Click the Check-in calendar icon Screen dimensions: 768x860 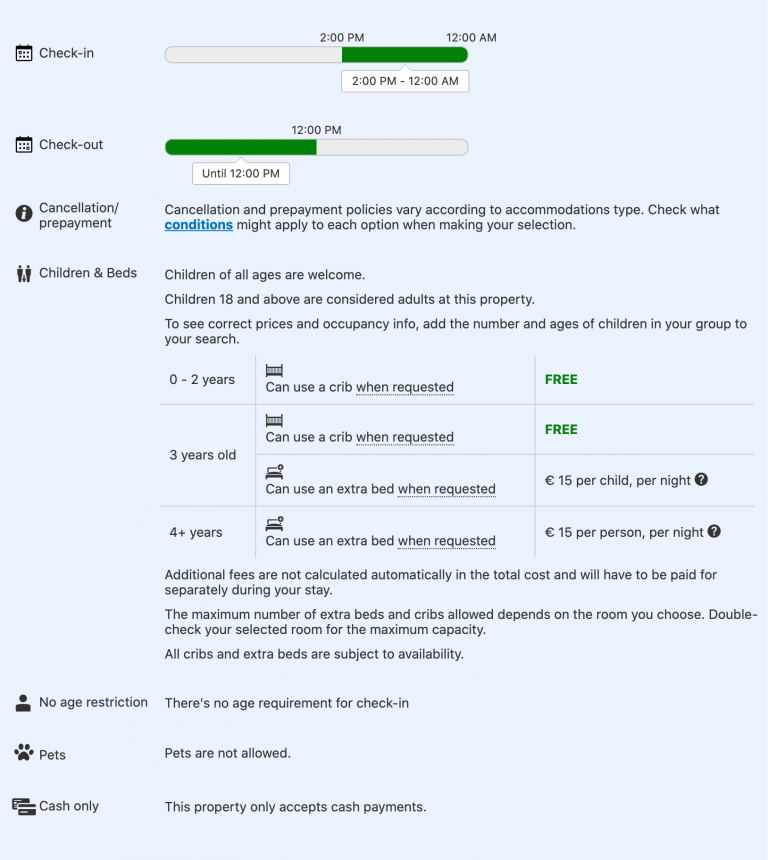(24, 54)
